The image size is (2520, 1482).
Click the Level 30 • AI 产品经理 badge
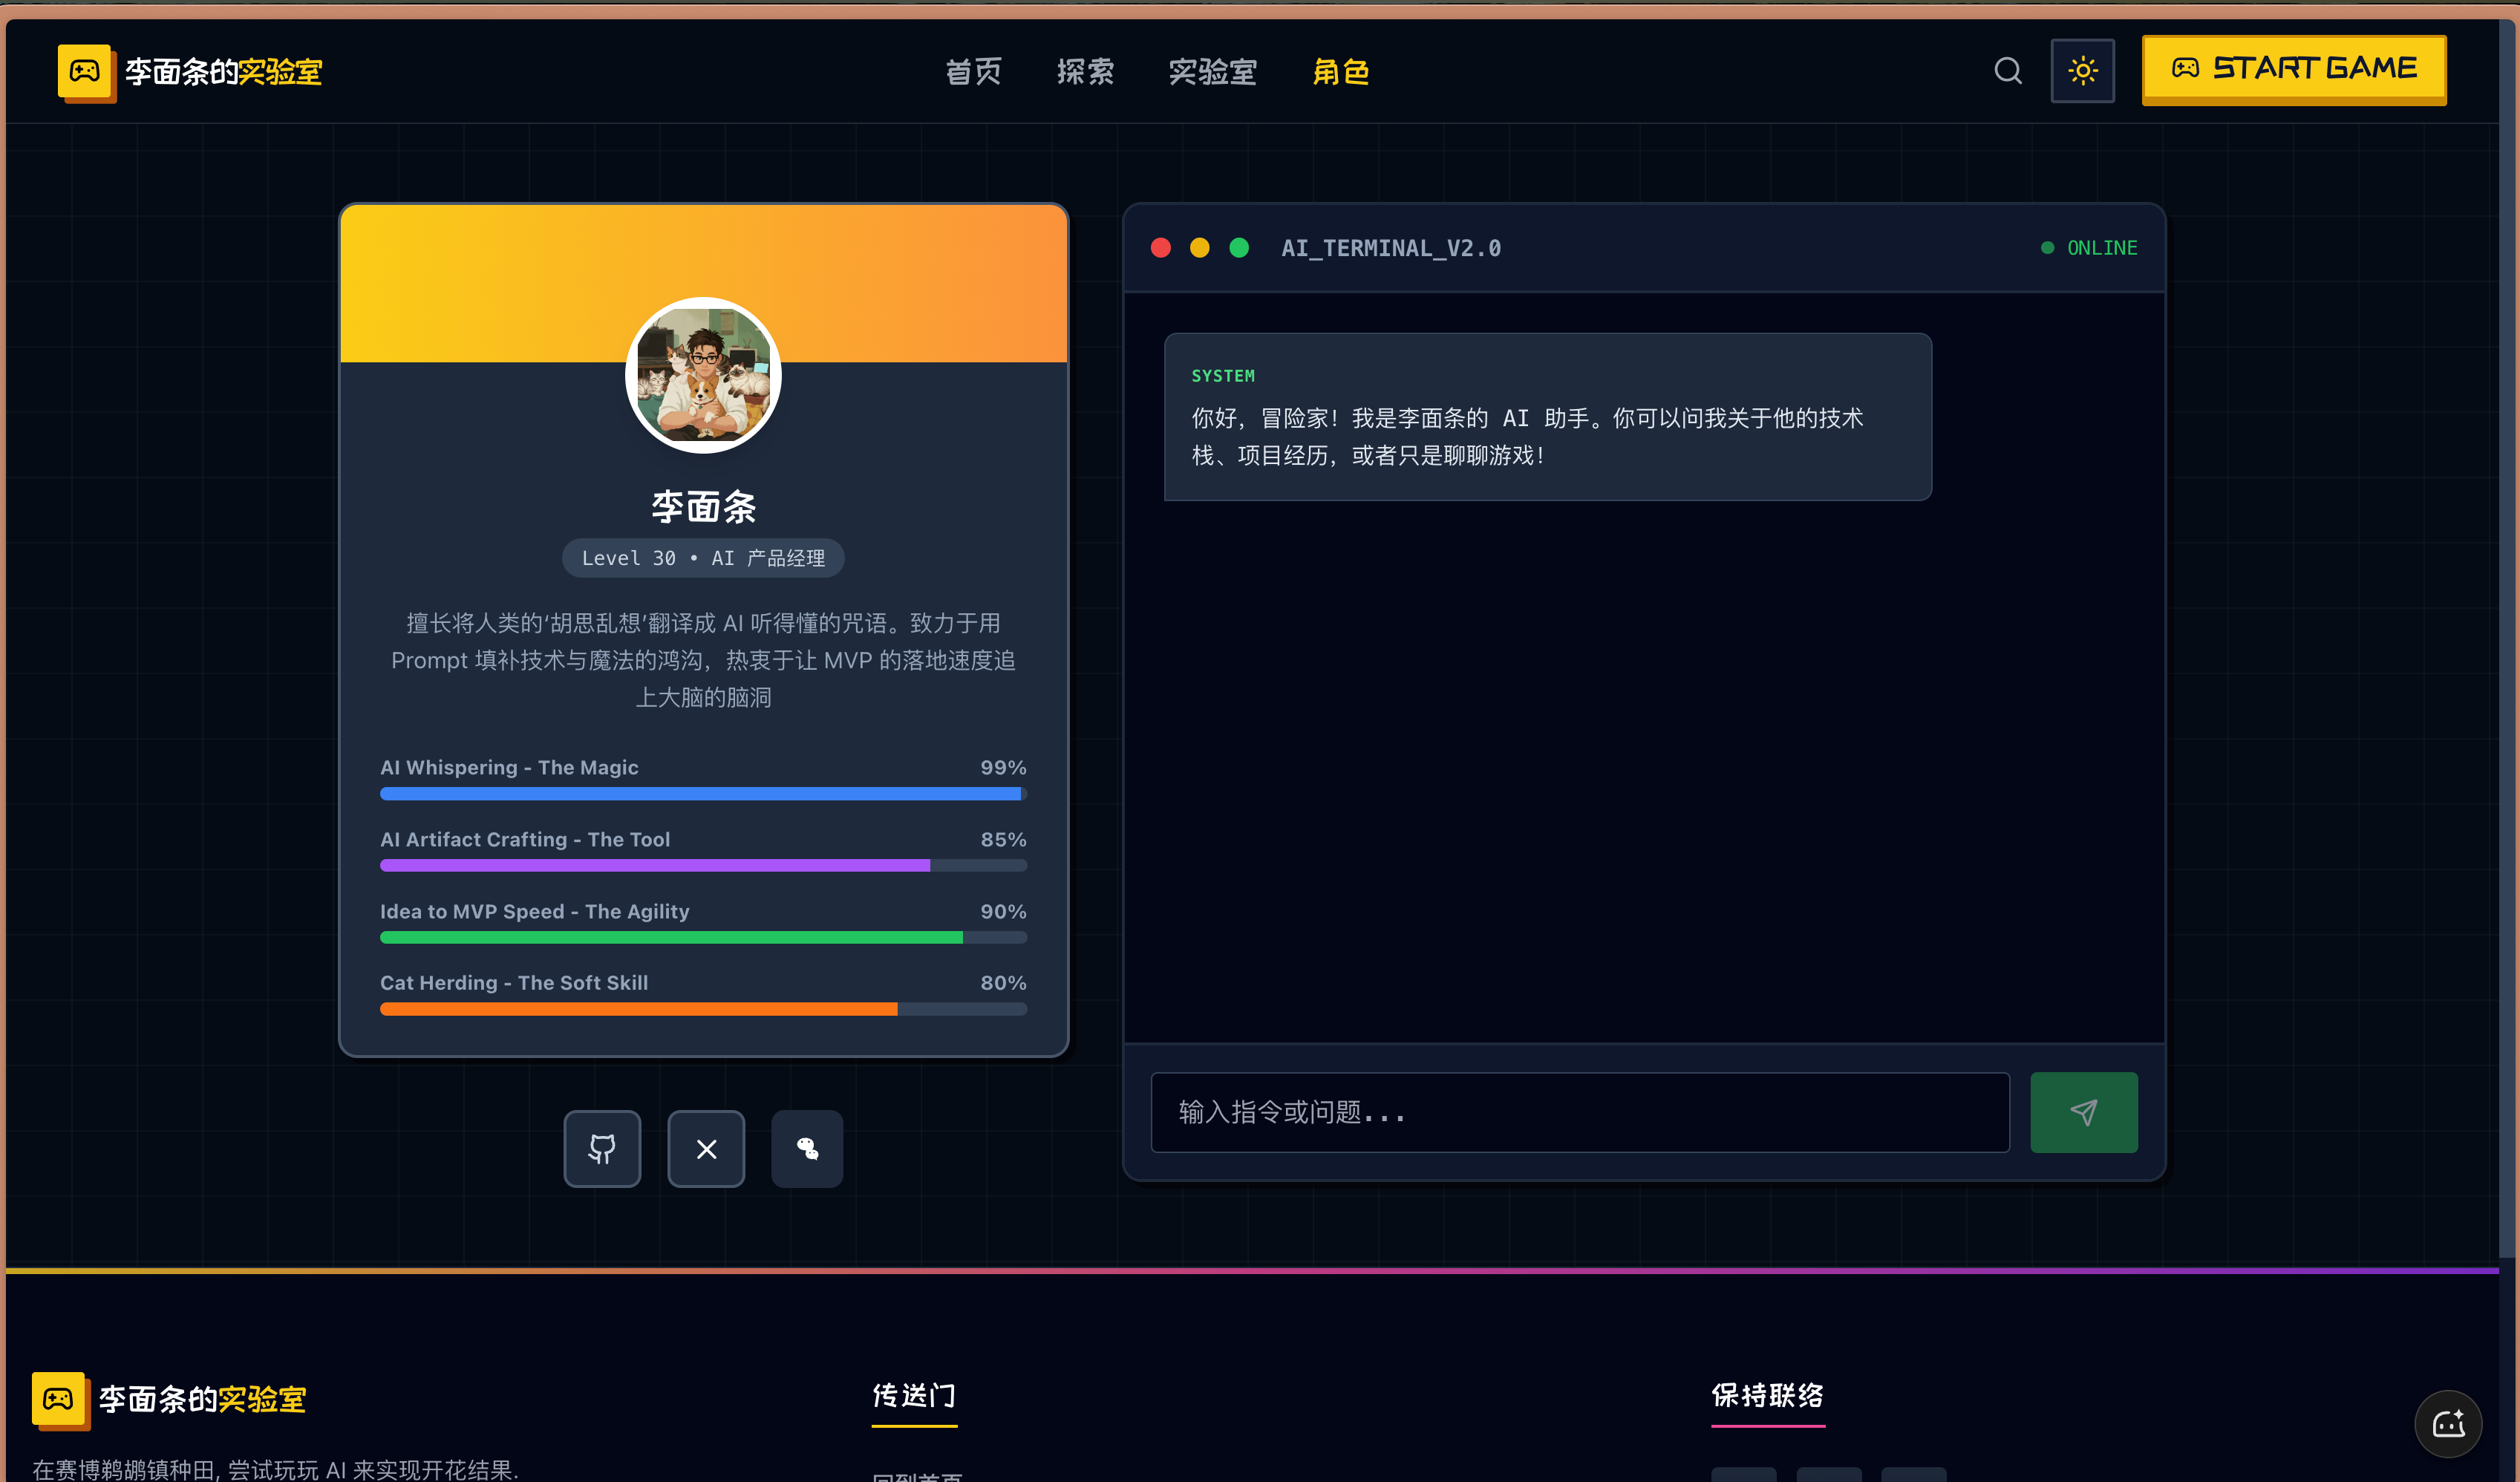click(x=703, y=558)
